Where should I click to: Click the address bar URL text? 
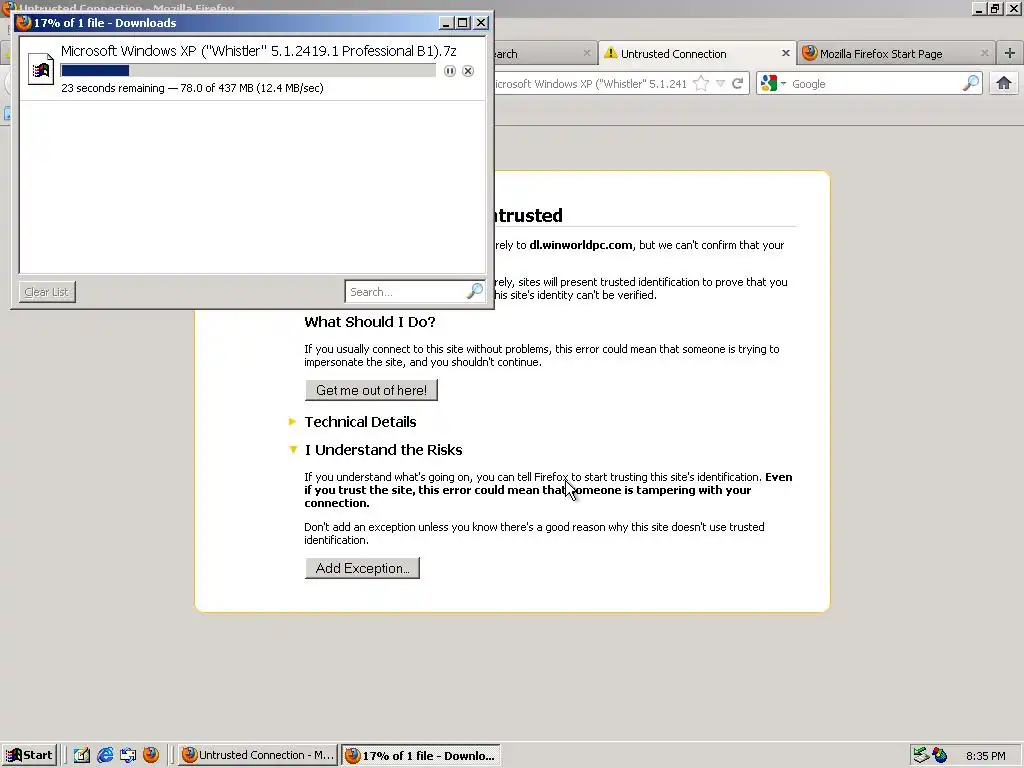point(590,84)
